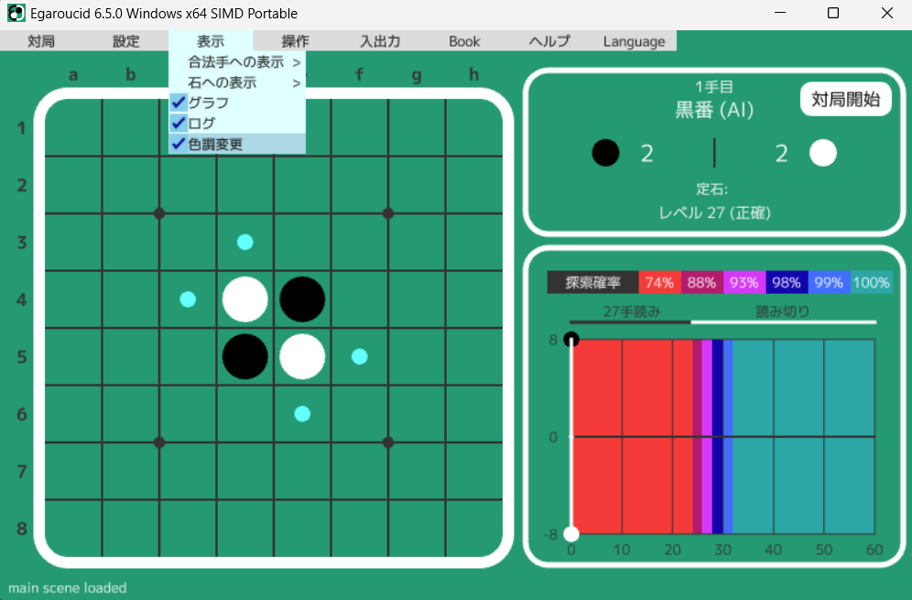
Task: Click the white stone at d4
Action: (x=245, y=299)
